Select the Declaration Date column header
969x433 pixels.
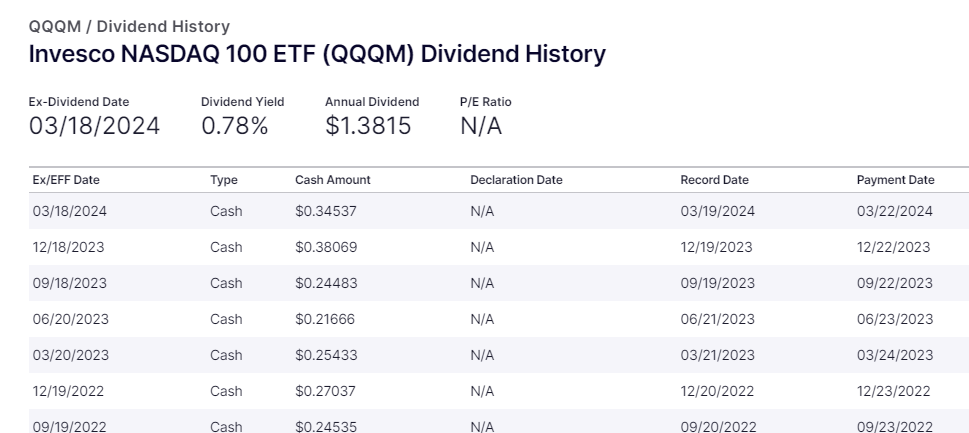click(516, 180)
